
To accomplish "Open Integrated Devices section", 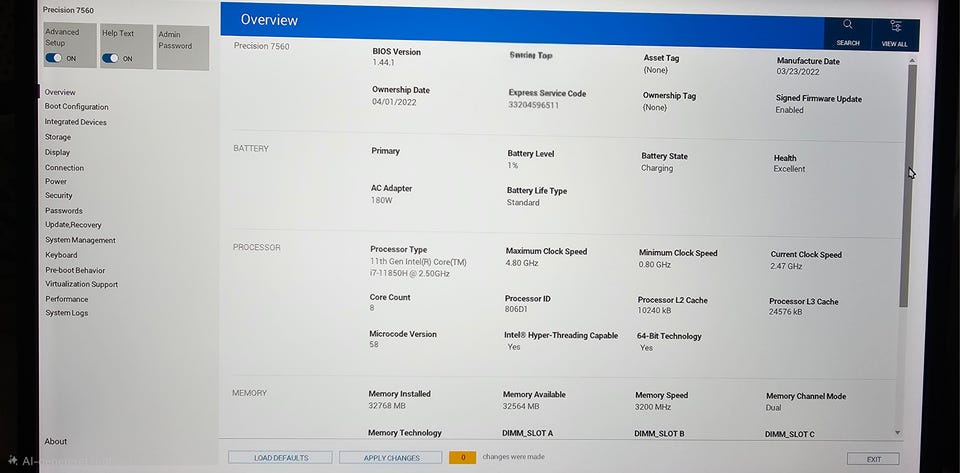I will click(x=75, y=122).
